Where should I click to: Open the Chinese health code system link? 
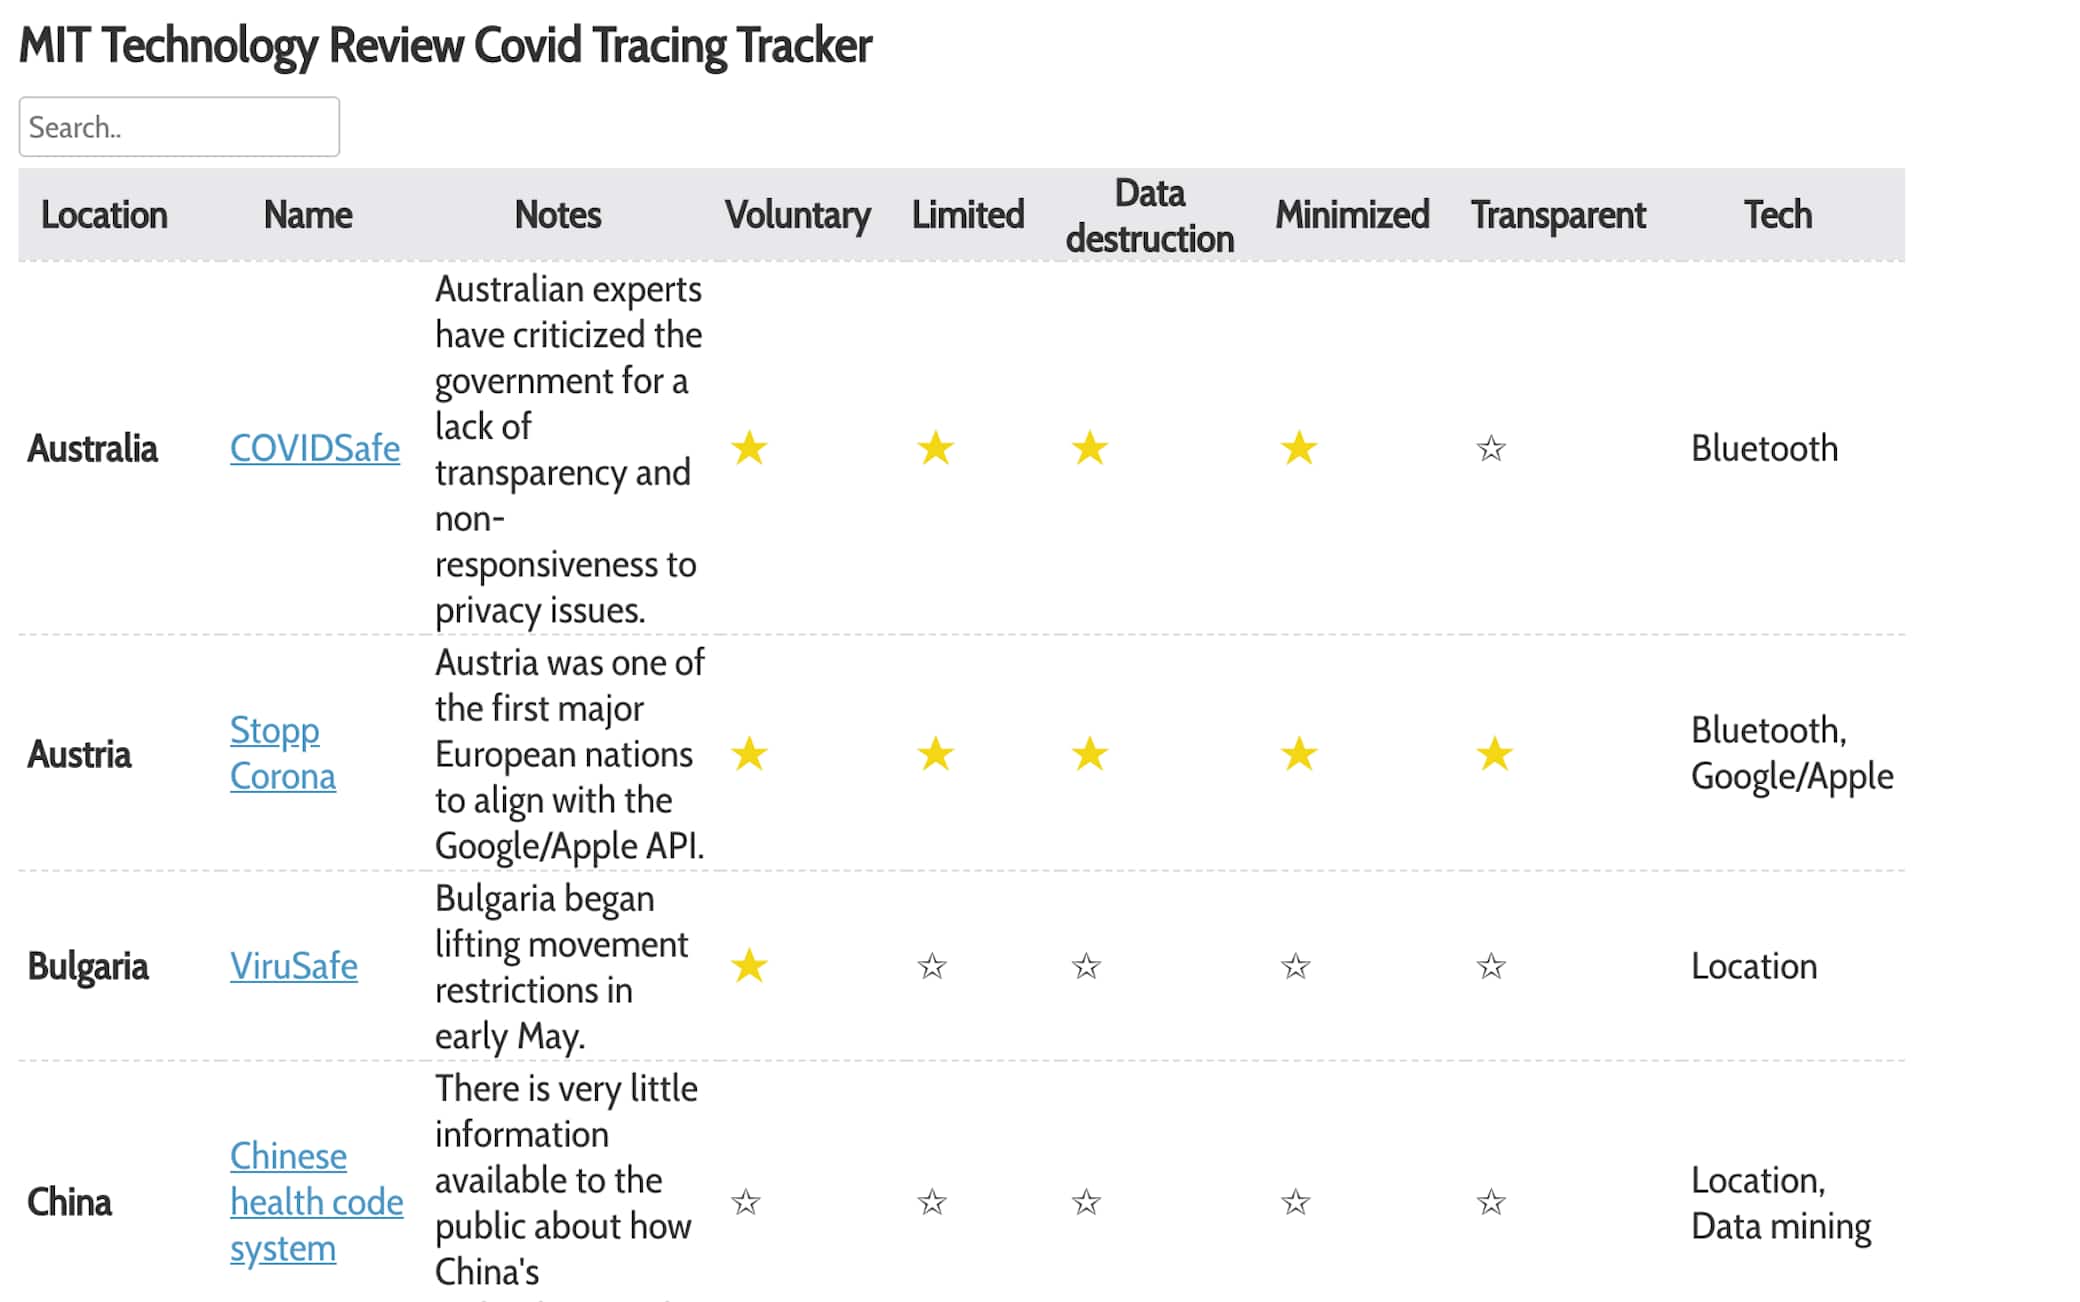316,1202
